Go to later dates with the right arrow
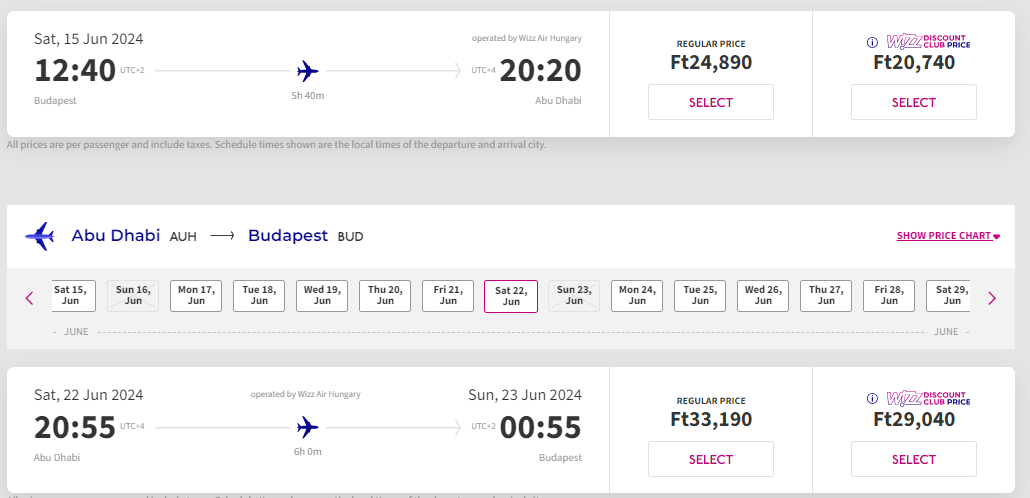Image resolution: width=1030 pixels, height=498 pixels. click(992, 297)
